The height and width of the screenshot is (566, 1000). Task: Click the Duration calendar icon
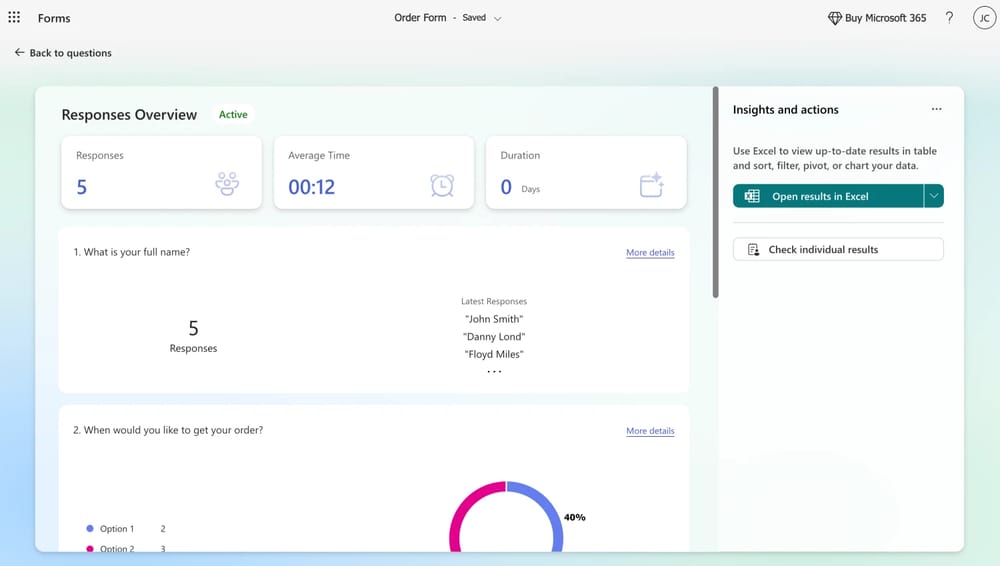(x=652, y=185)
